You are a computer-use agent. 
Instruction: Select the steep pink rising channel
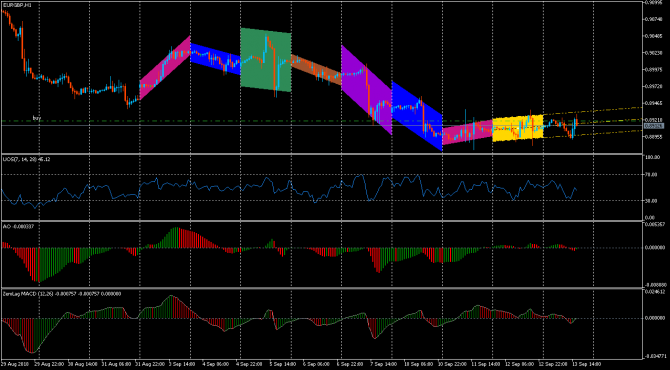tap(165, 68)
